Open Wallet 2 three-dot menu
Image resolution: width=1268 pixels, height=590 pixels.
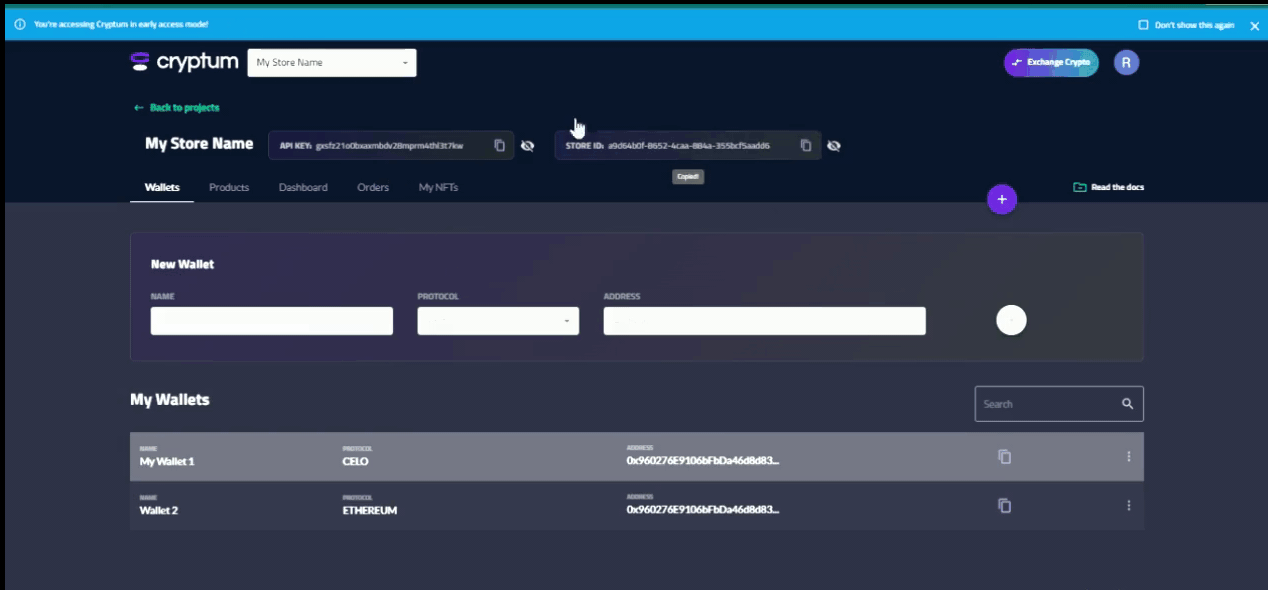(1129, 506)
